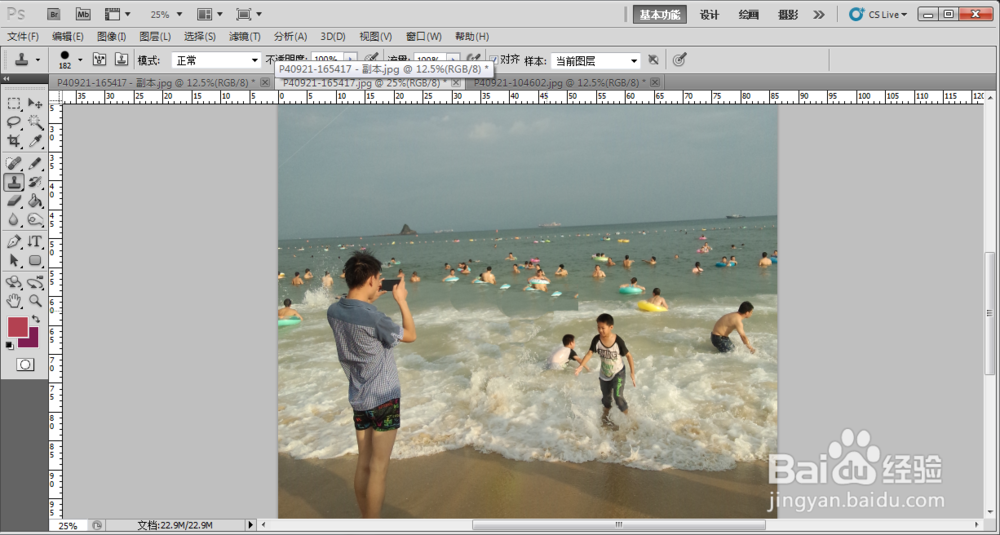The height and width of the screenshot is (535, 1000).
Task: Toggle Quick Mask mode
Action: pyautogui.click(x=25, y=364)
